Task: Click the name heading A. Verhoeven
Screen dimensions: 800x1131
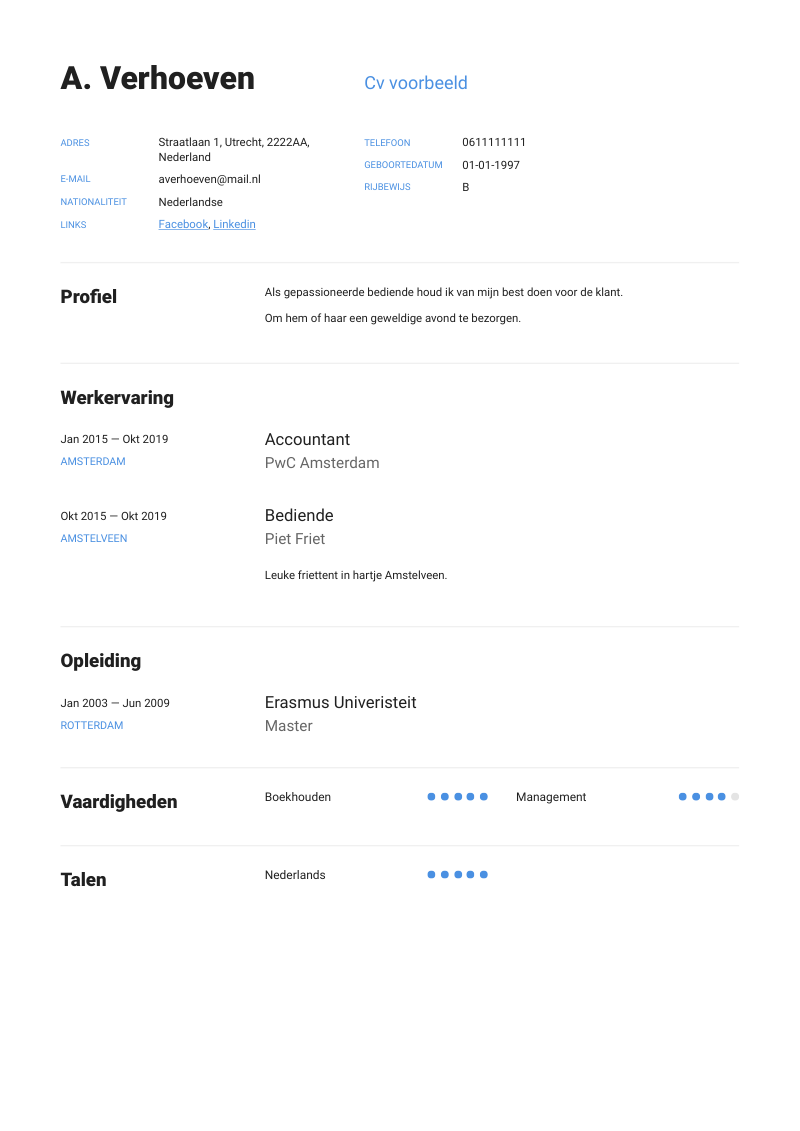Action: (x=158, y=78)
